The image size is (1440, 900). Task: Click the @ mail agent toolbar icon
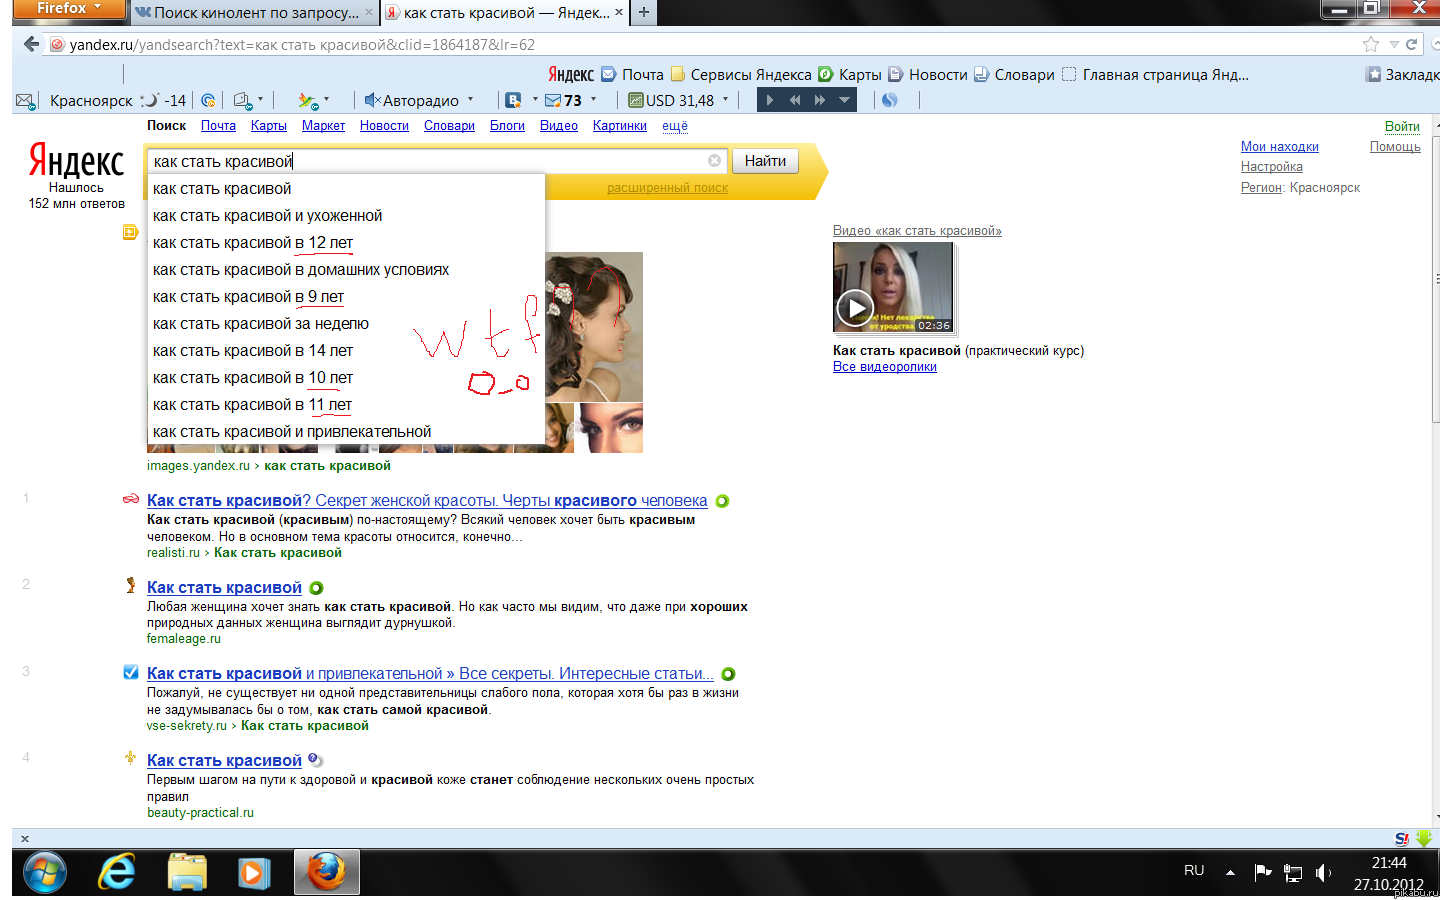[x=208, y=100]
